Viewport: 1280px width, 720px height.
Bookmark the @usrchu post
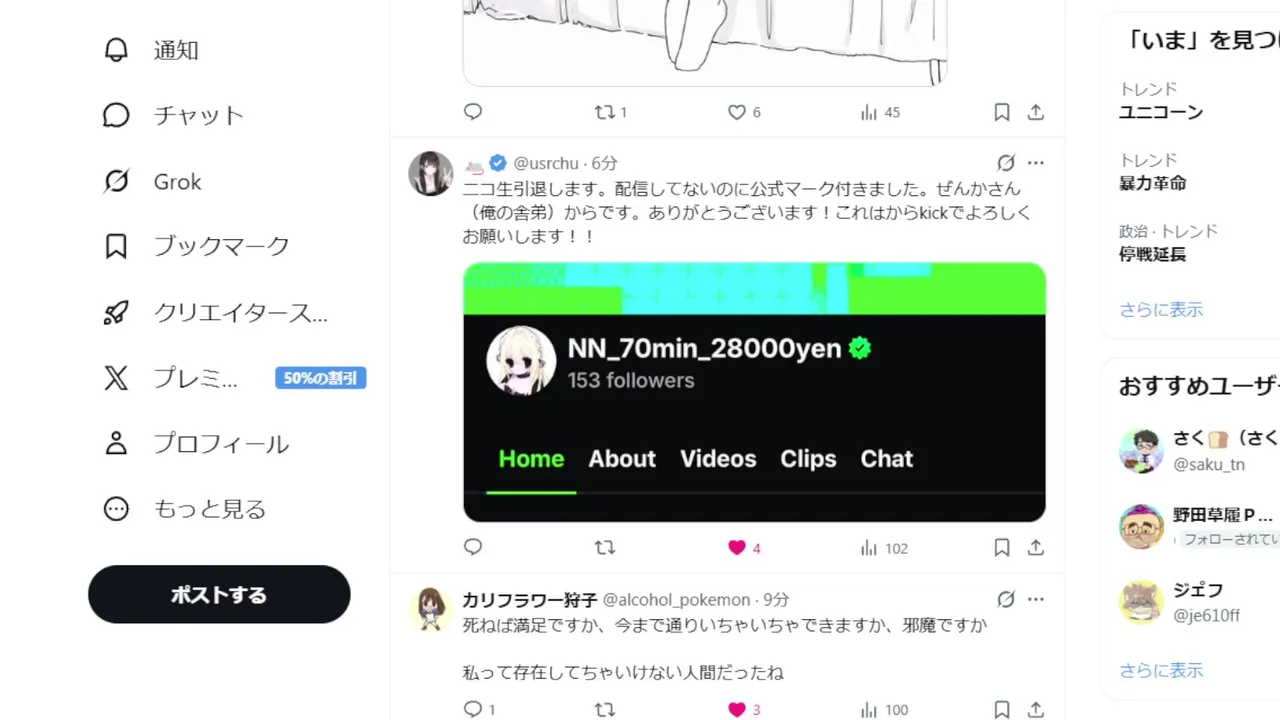pos(1002,548)
